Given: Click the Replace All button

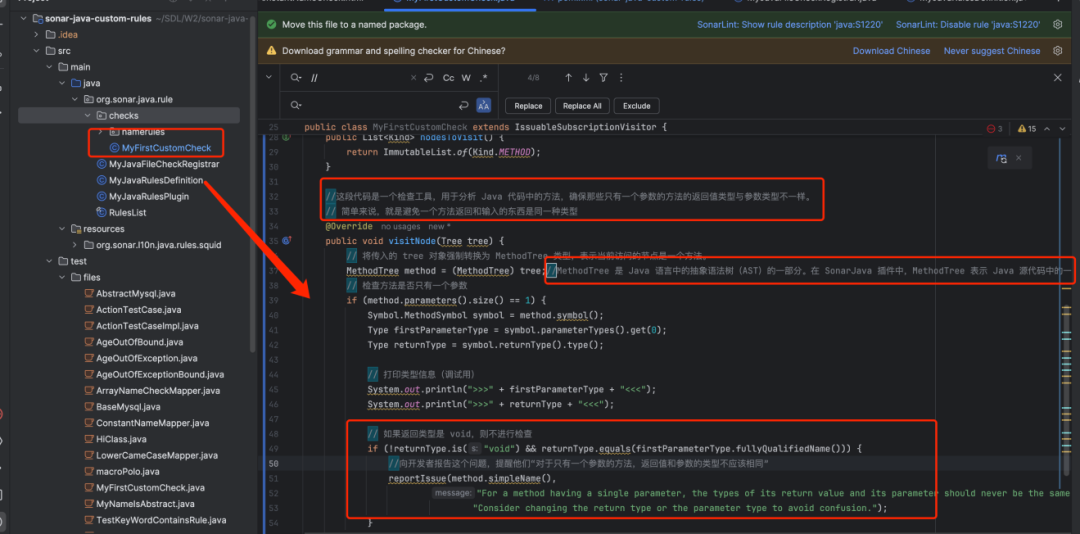Looking at the screenshot, I should [x=582, y=105].
